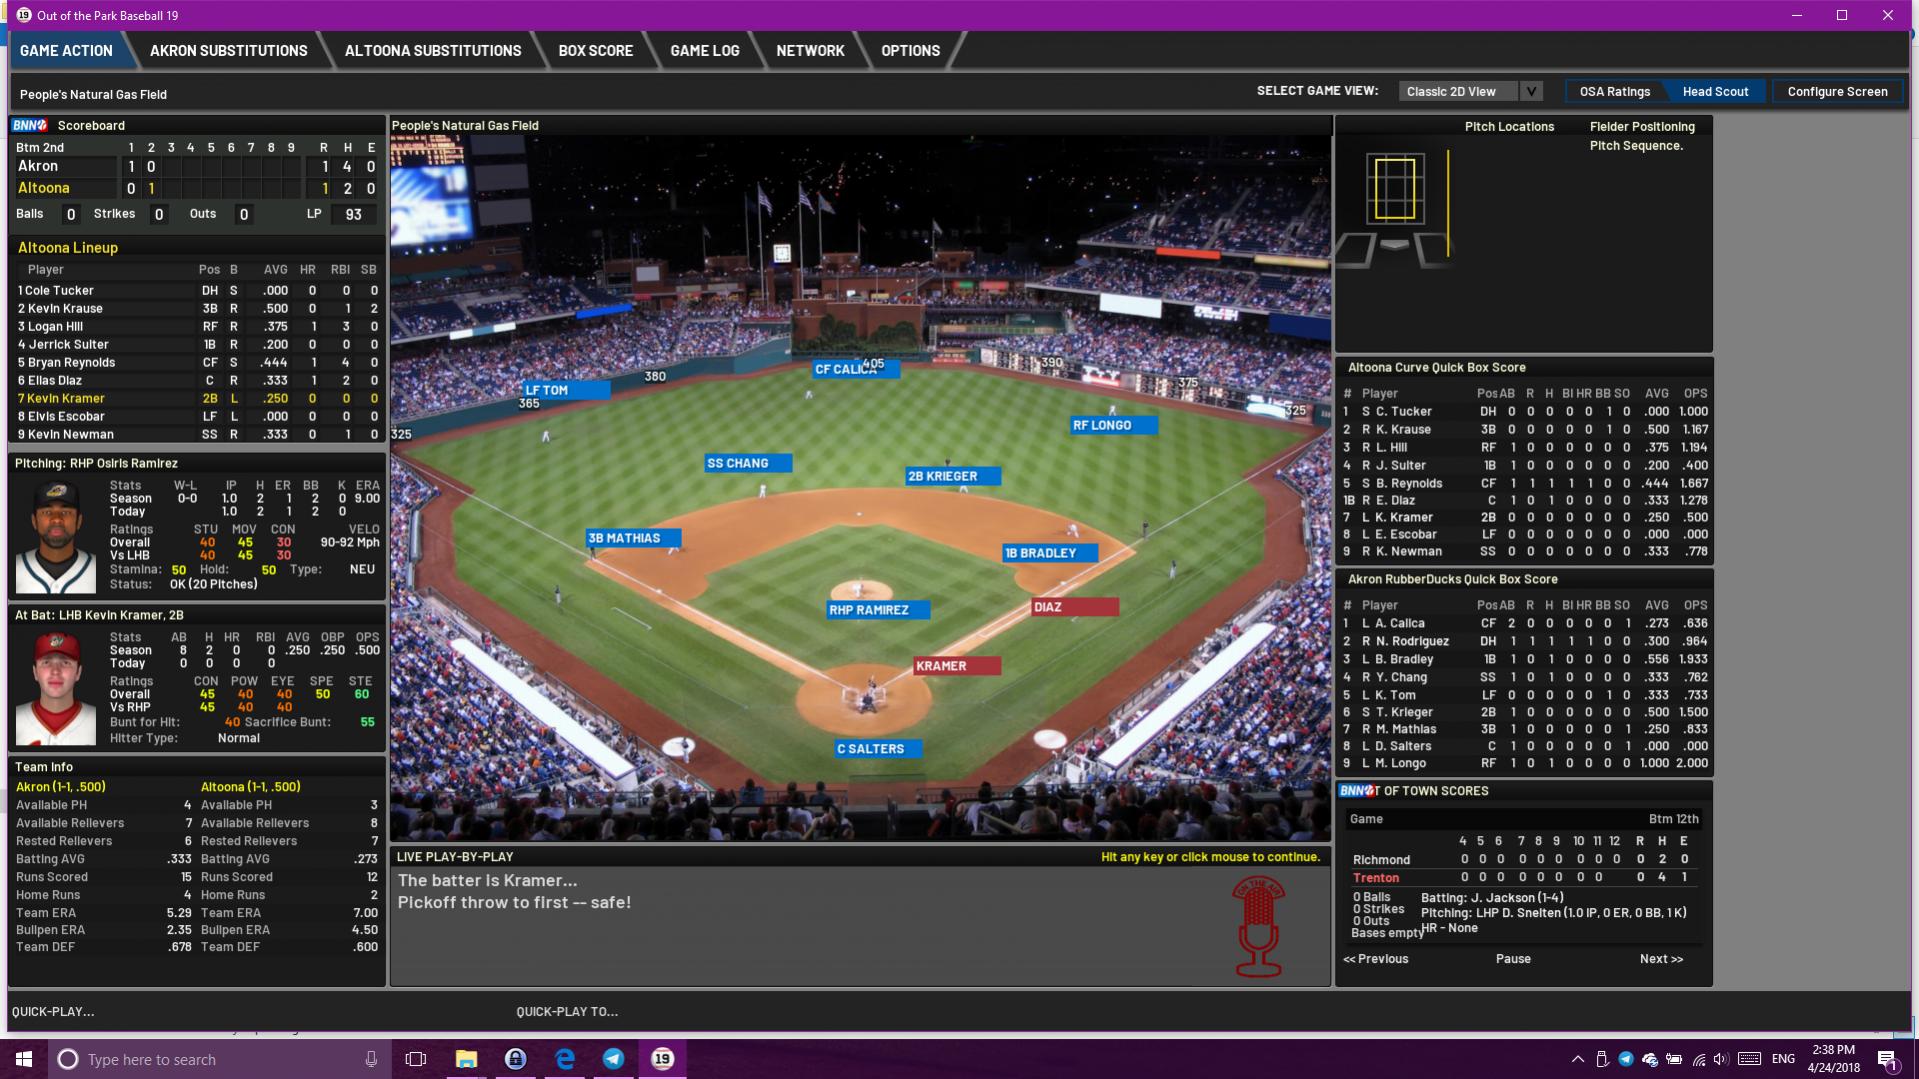
Task: Click the Quick-Play To button
Action: 567,1011
